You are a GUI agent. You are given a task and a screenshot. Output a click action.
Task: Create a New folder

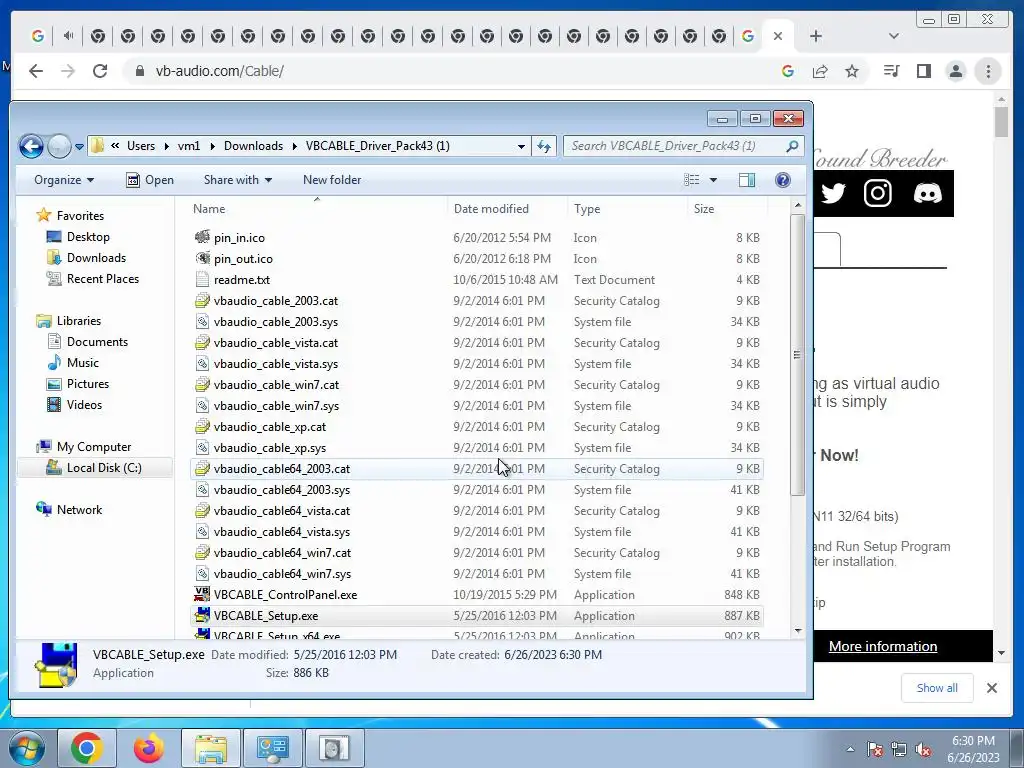pyautogui.click(x=332, y=180)
